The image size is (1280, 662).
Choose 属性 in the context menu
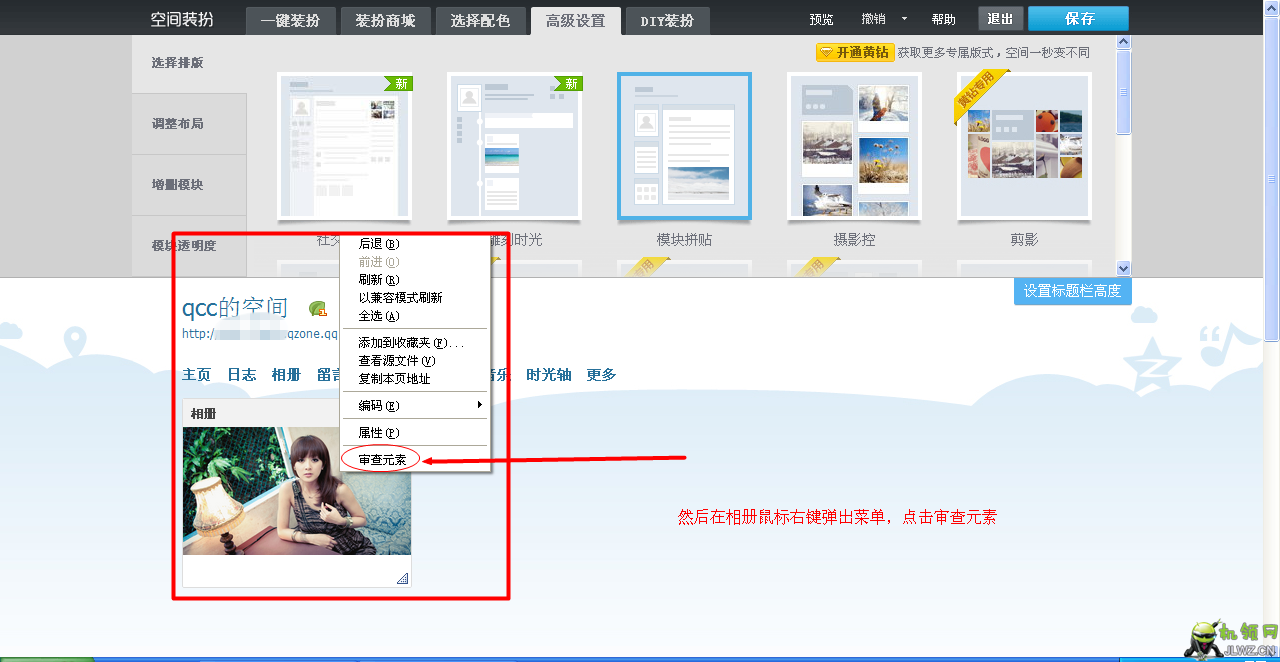pyautogui.click(x=415, y=433)
